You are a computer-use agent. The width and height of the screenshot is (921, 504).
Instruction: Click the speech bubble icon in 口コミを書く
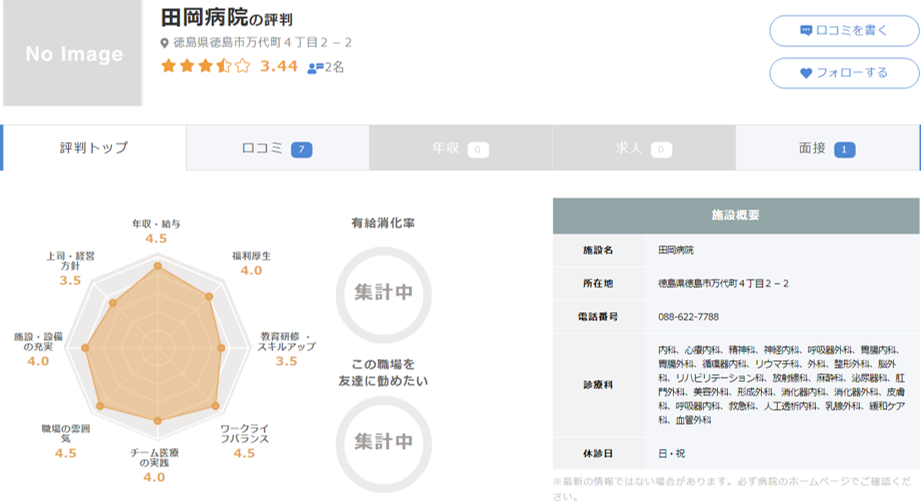click(x=806, y=31)
